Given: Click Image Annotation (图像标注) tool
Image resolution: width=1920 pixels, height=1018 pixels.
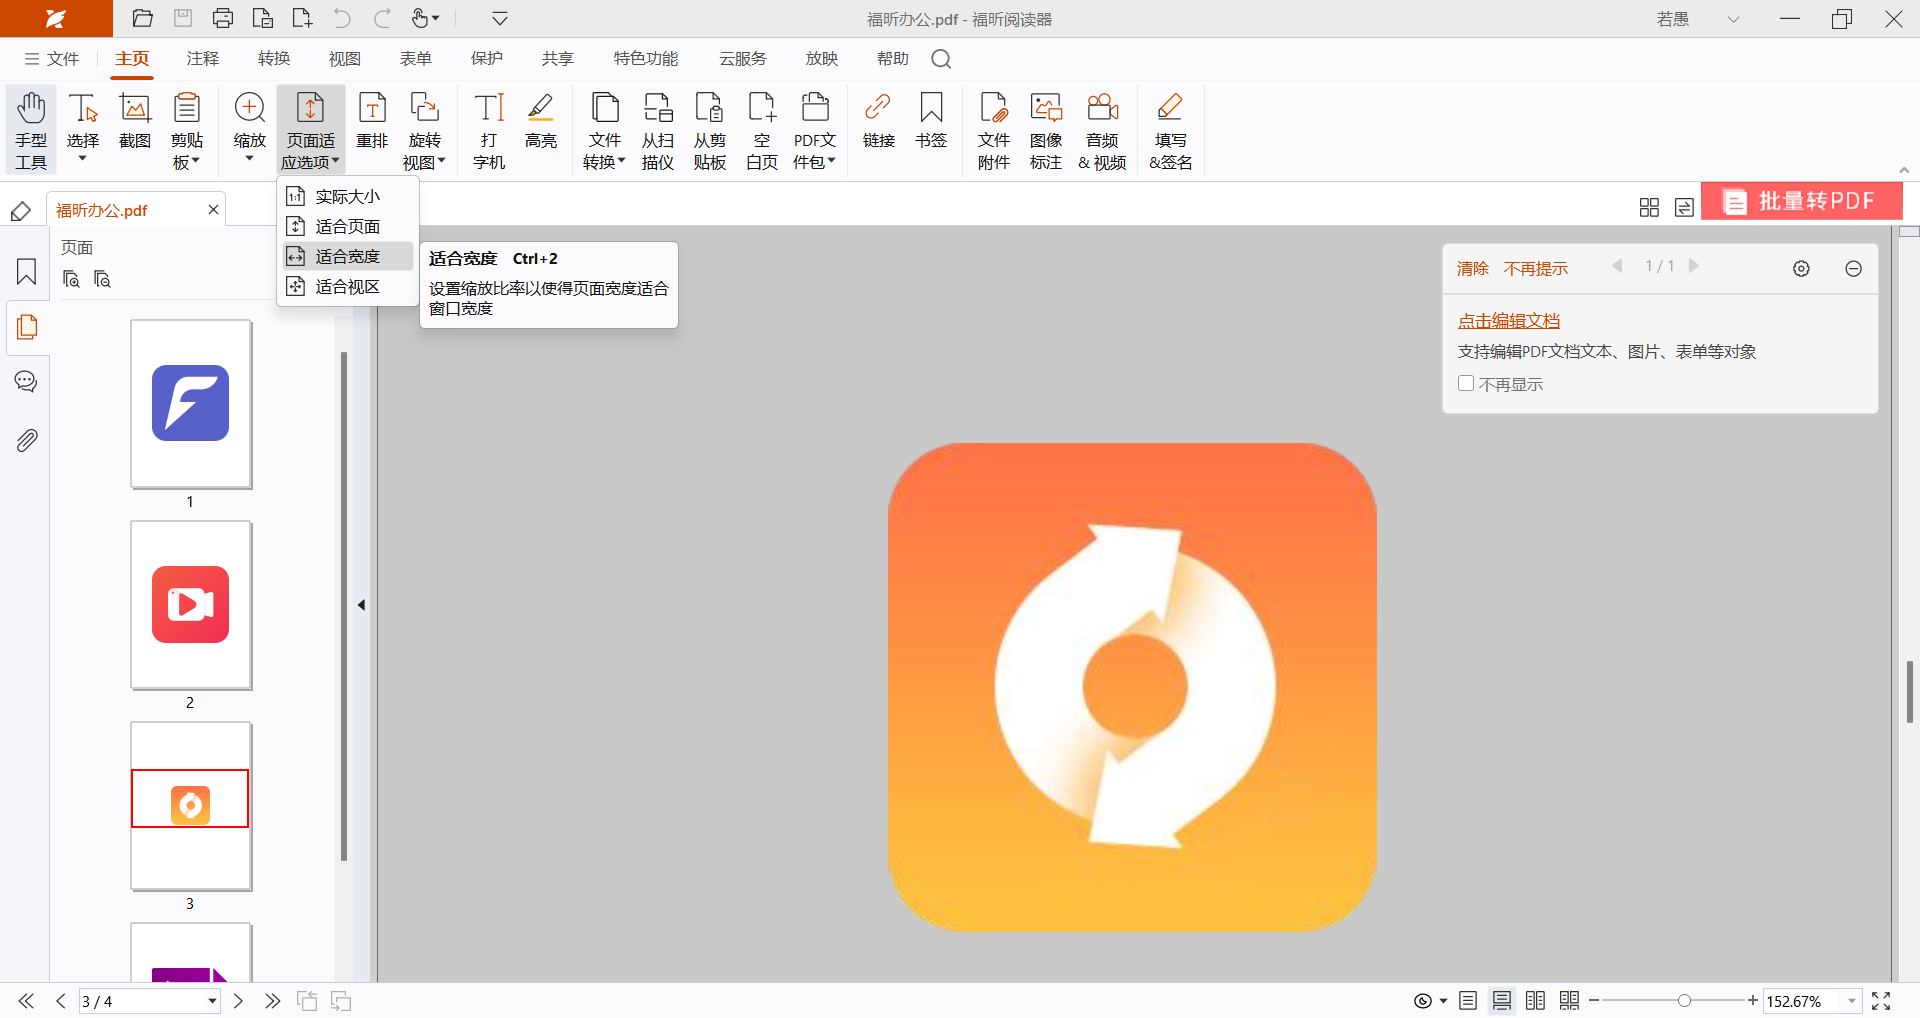Looking at the screenshot, I should click(1046, 130).
